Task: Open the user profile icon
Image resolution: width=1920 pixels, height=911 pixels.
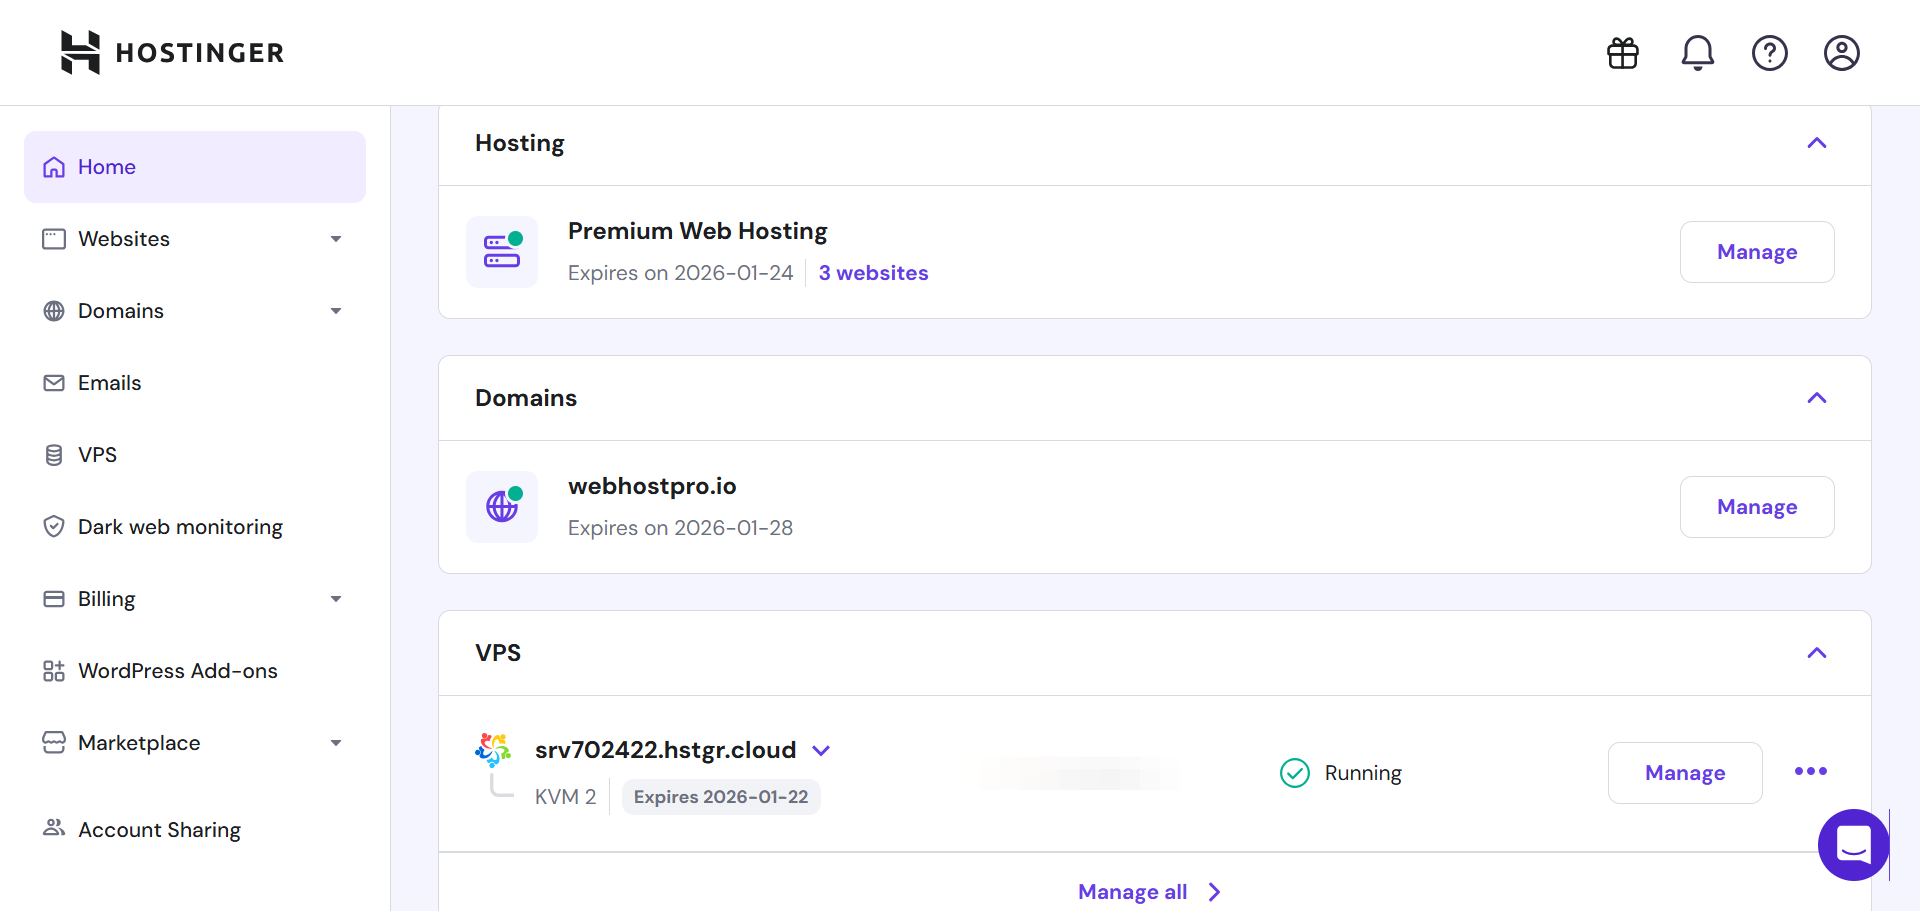Action: [x=1841, y=53]
